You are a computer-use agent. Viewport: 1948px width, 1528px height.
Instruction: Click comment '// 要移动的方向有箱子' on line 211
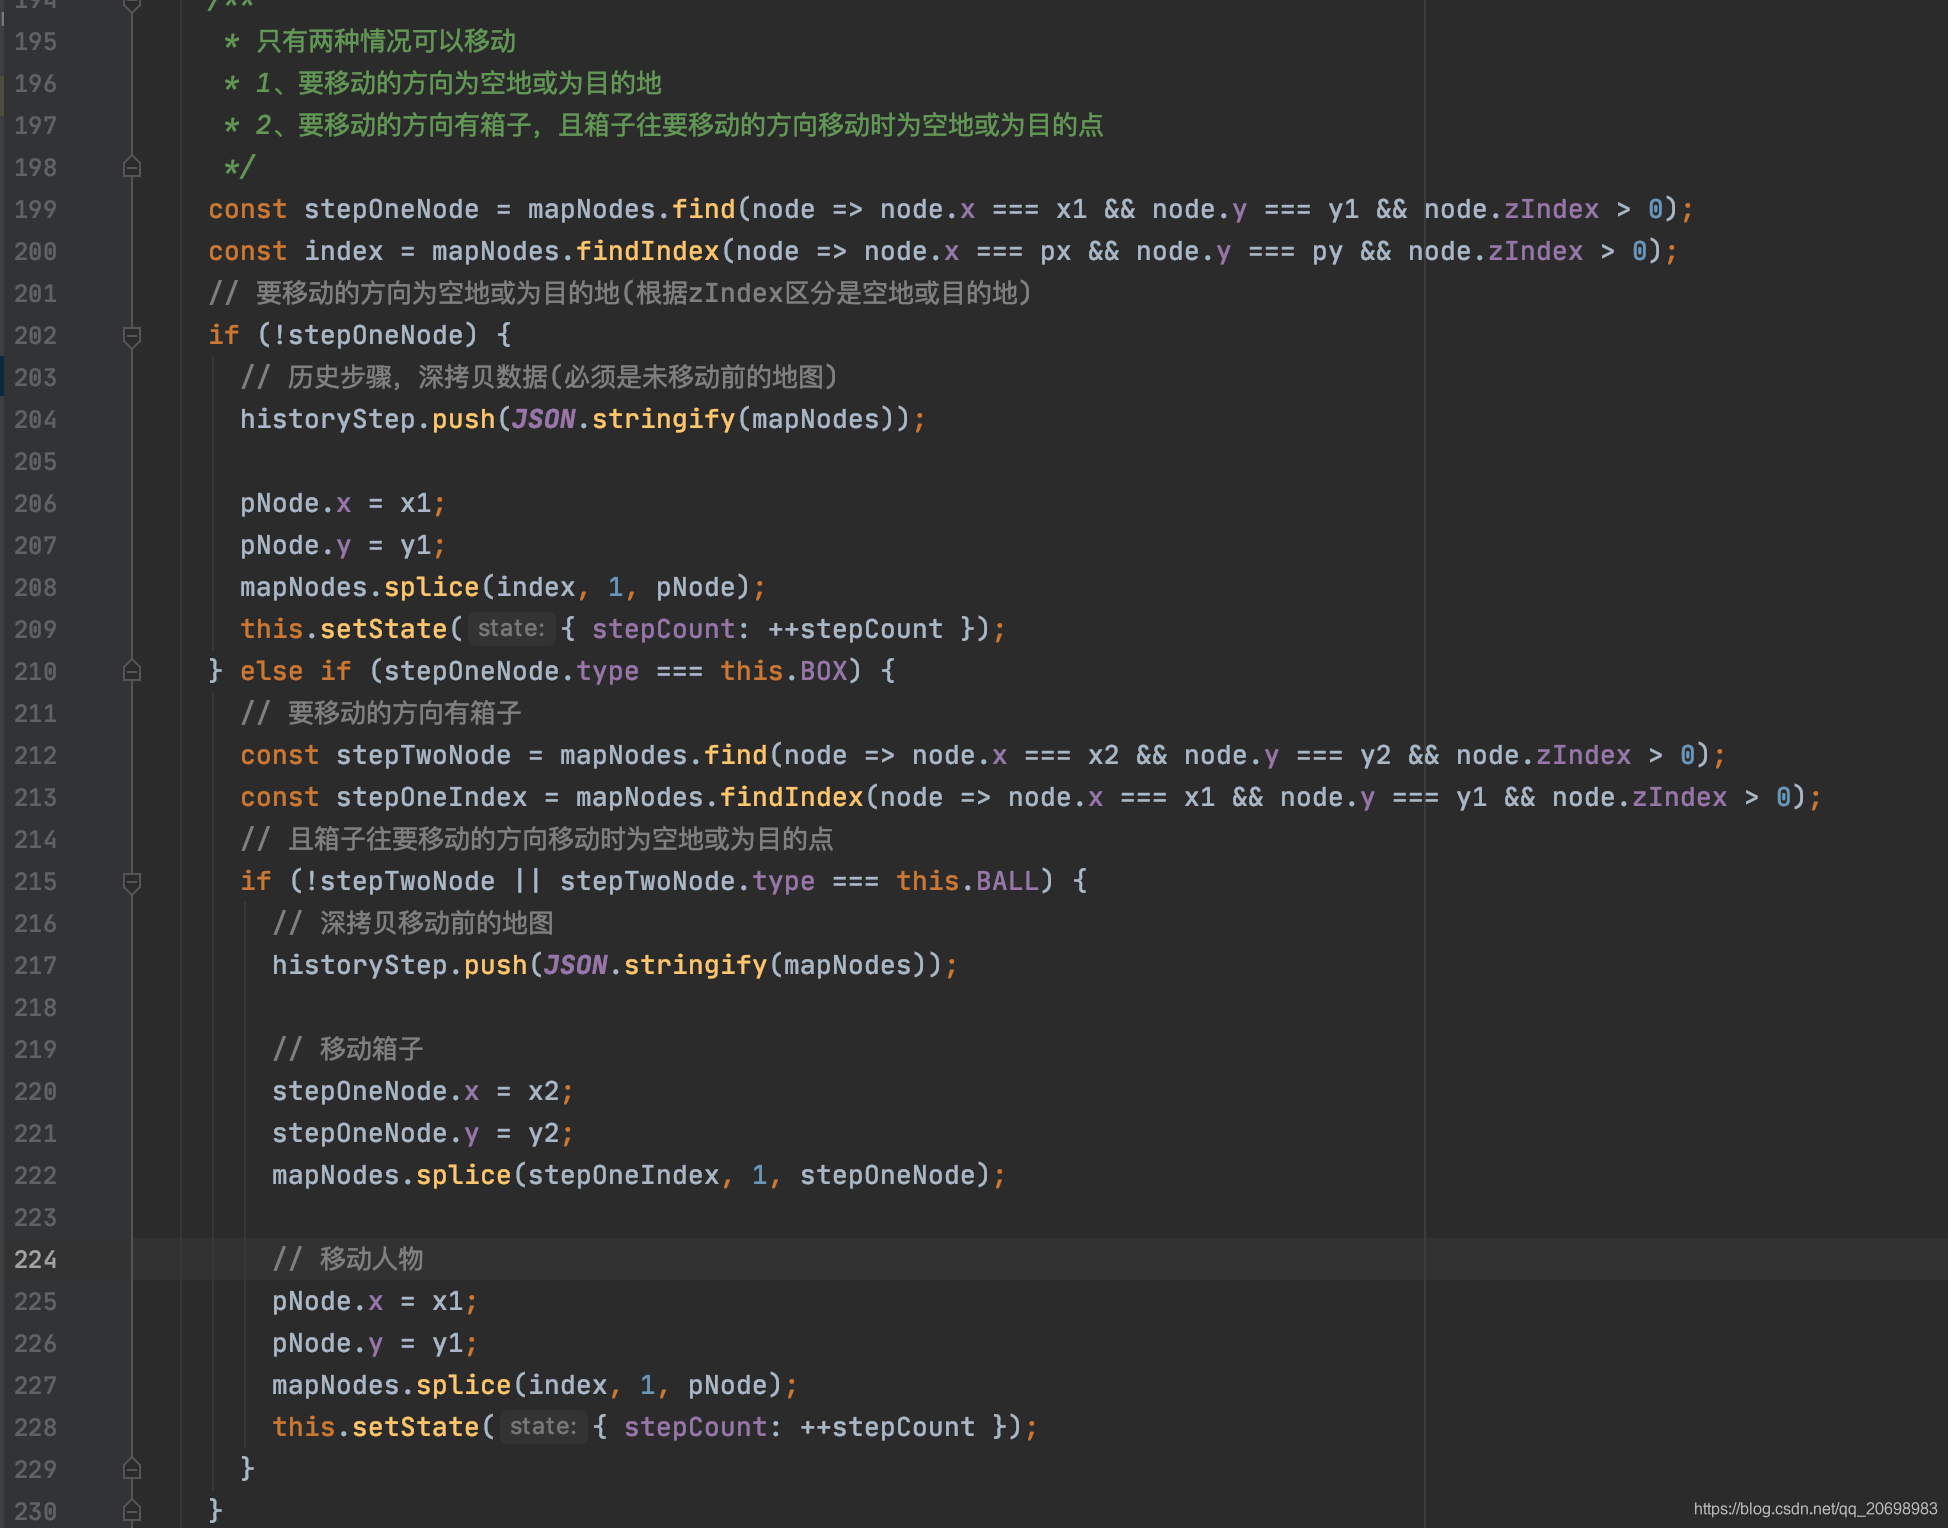(x=380, y=713)
